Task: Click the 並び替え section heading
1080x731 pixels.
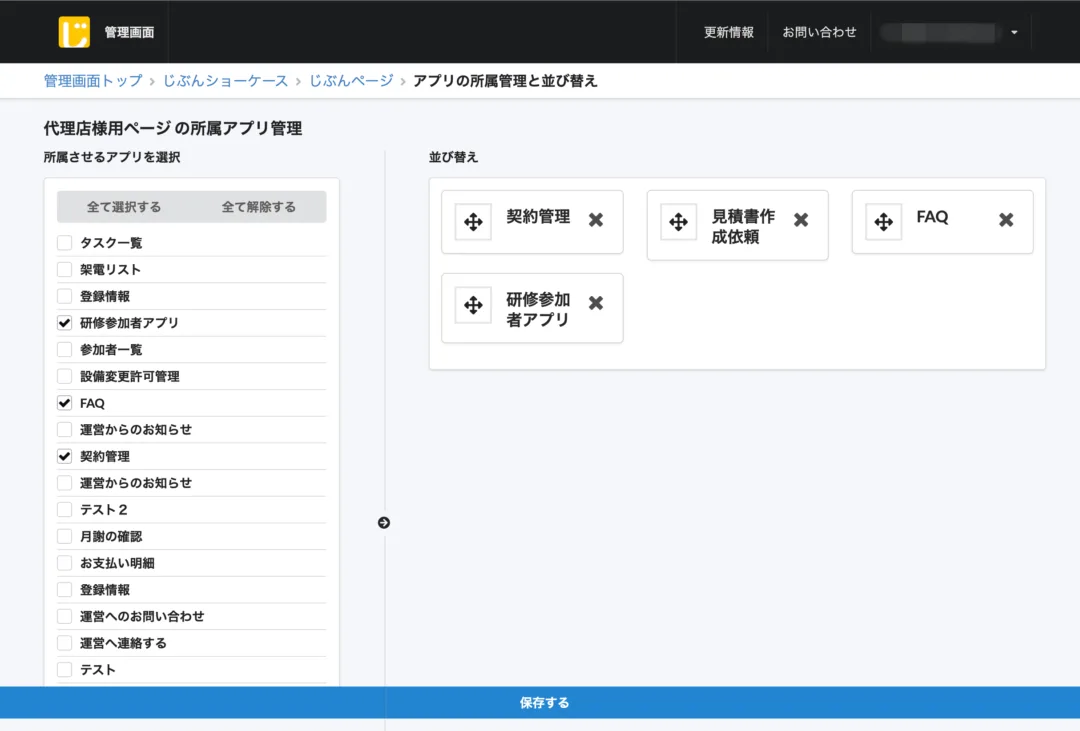Action: [453, 157]
